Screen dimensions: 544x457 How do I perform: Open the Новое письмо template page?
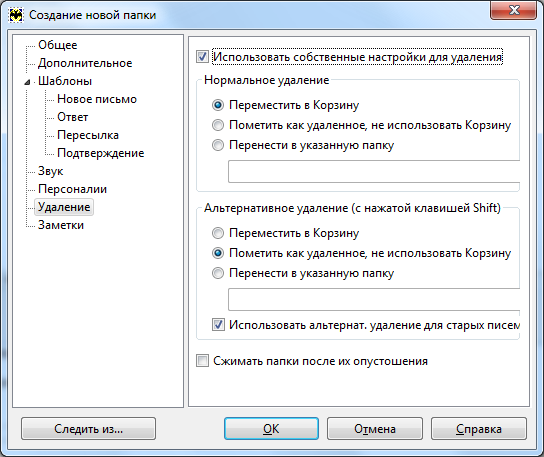[x=97, y=99]
